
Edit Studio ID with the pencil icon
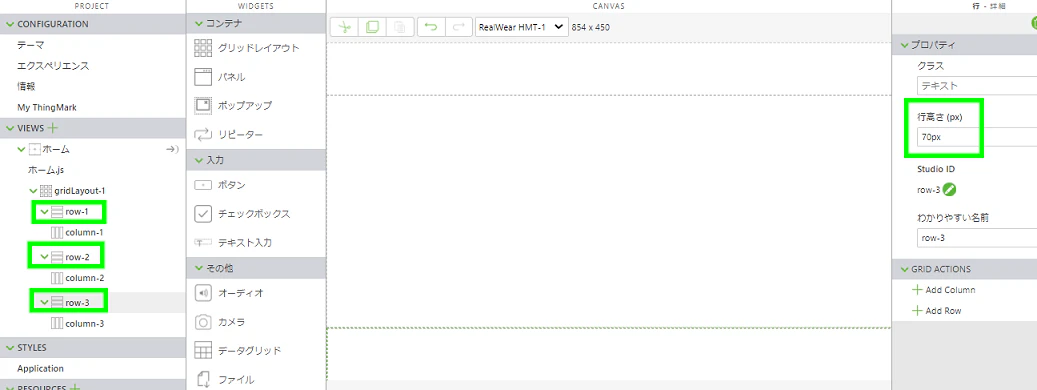[x=950, y=190]
